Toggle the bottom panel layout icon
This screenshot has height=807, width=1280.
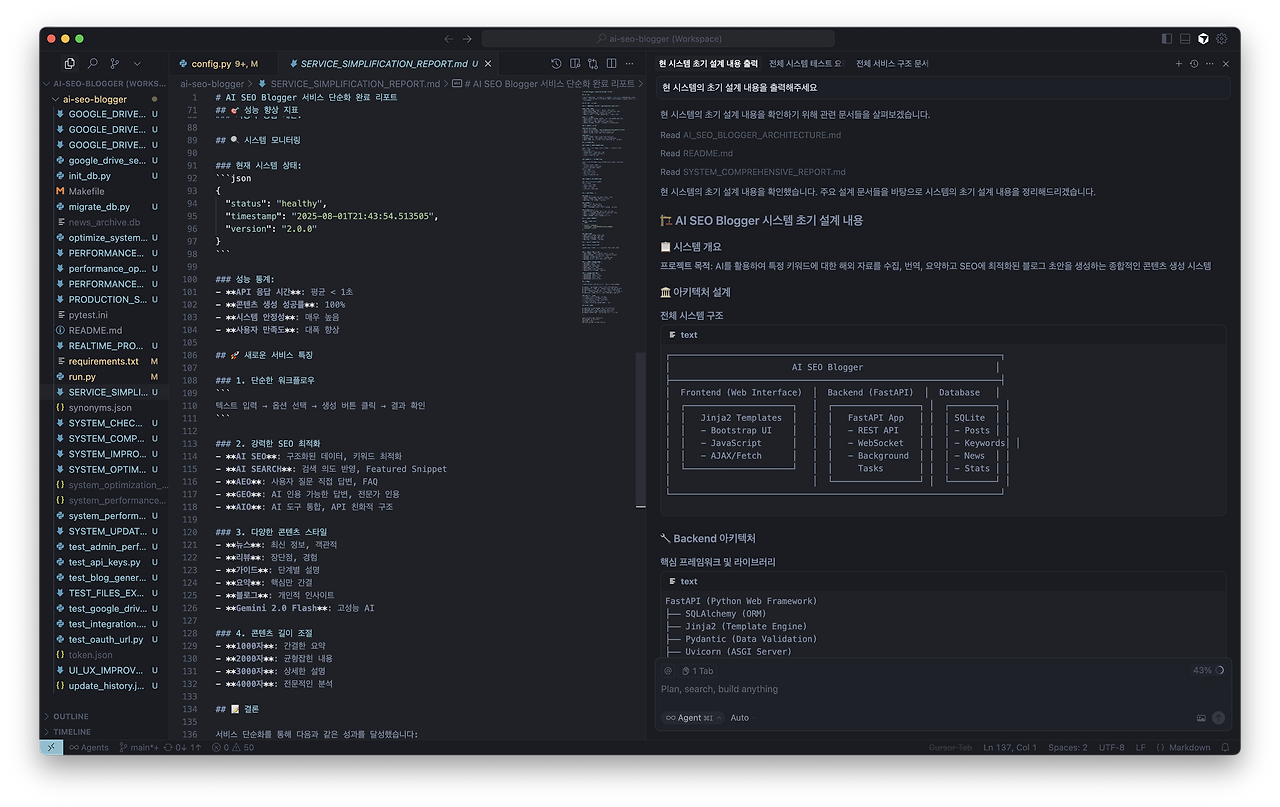[x=1185, y=39]
